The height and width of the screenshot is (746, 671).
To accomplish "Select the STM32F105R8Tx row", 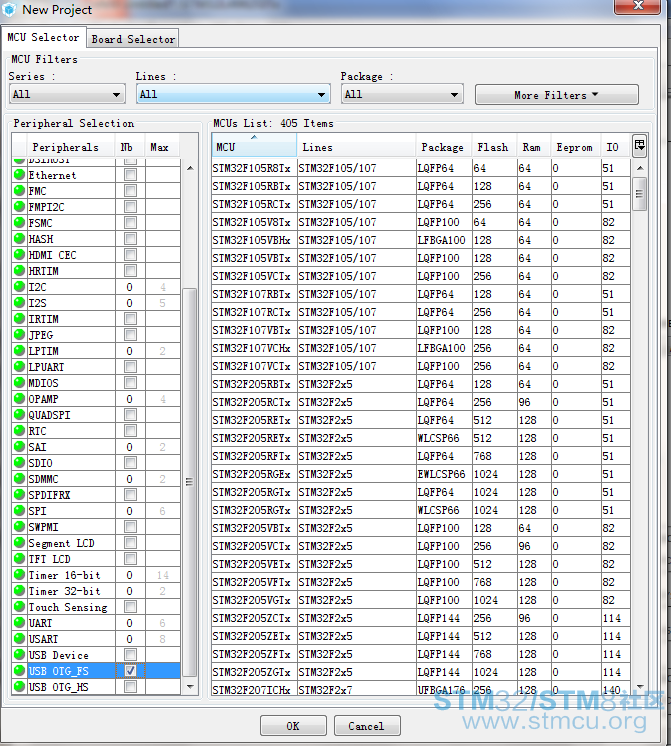I will (x=421, y=168).
